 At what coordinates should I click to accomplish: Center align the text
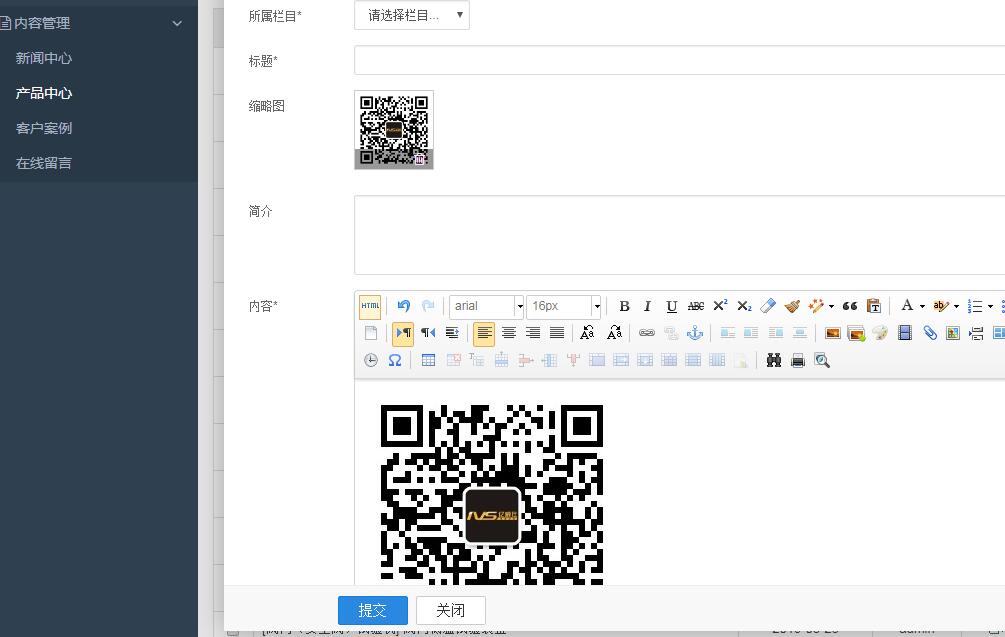[x=509, y=333]
